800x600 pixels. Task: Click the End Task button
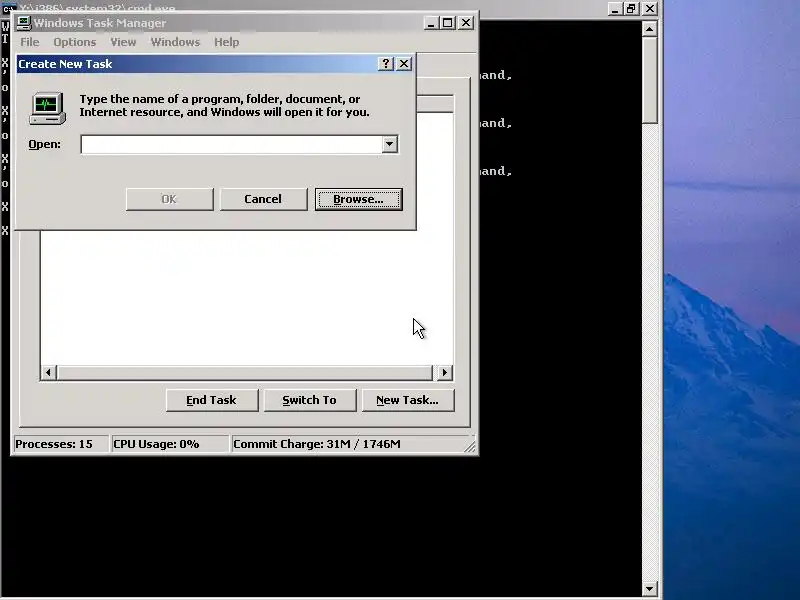(x=212, y=400)
